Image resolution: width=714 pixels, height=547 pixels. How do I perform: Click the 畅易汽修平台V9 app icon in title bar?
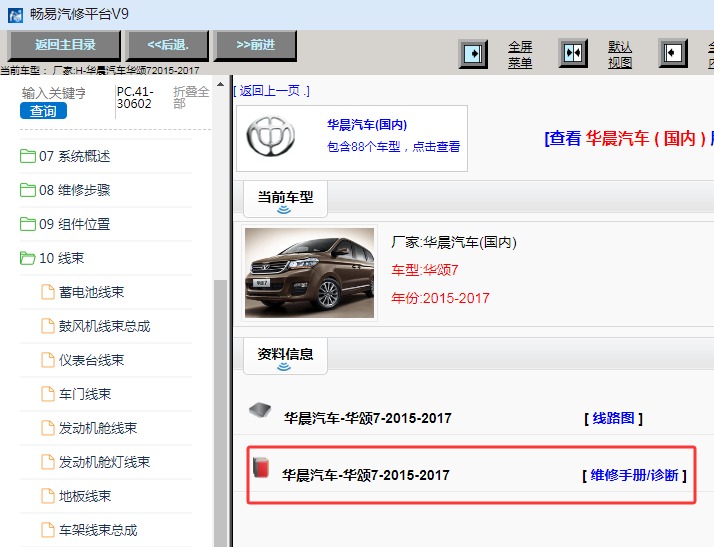tap(15, 15)
